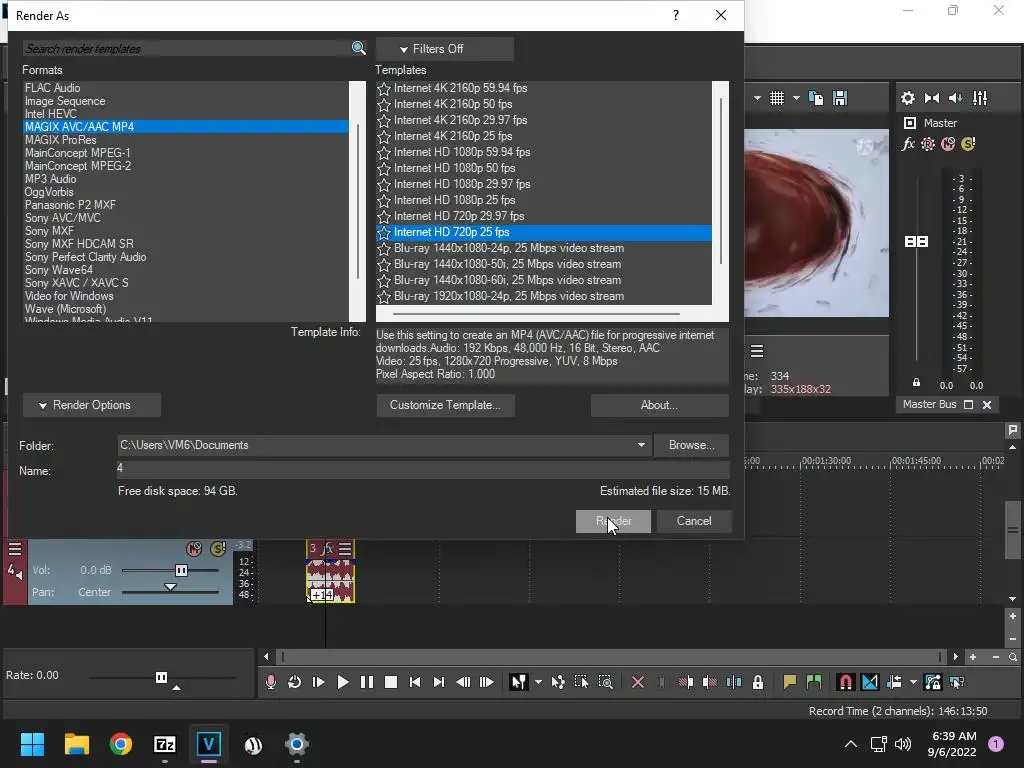Viewport: 1024px width, 768px height.
Task: Click Dim Output speaker icon
Action: (x=955, y=98)
